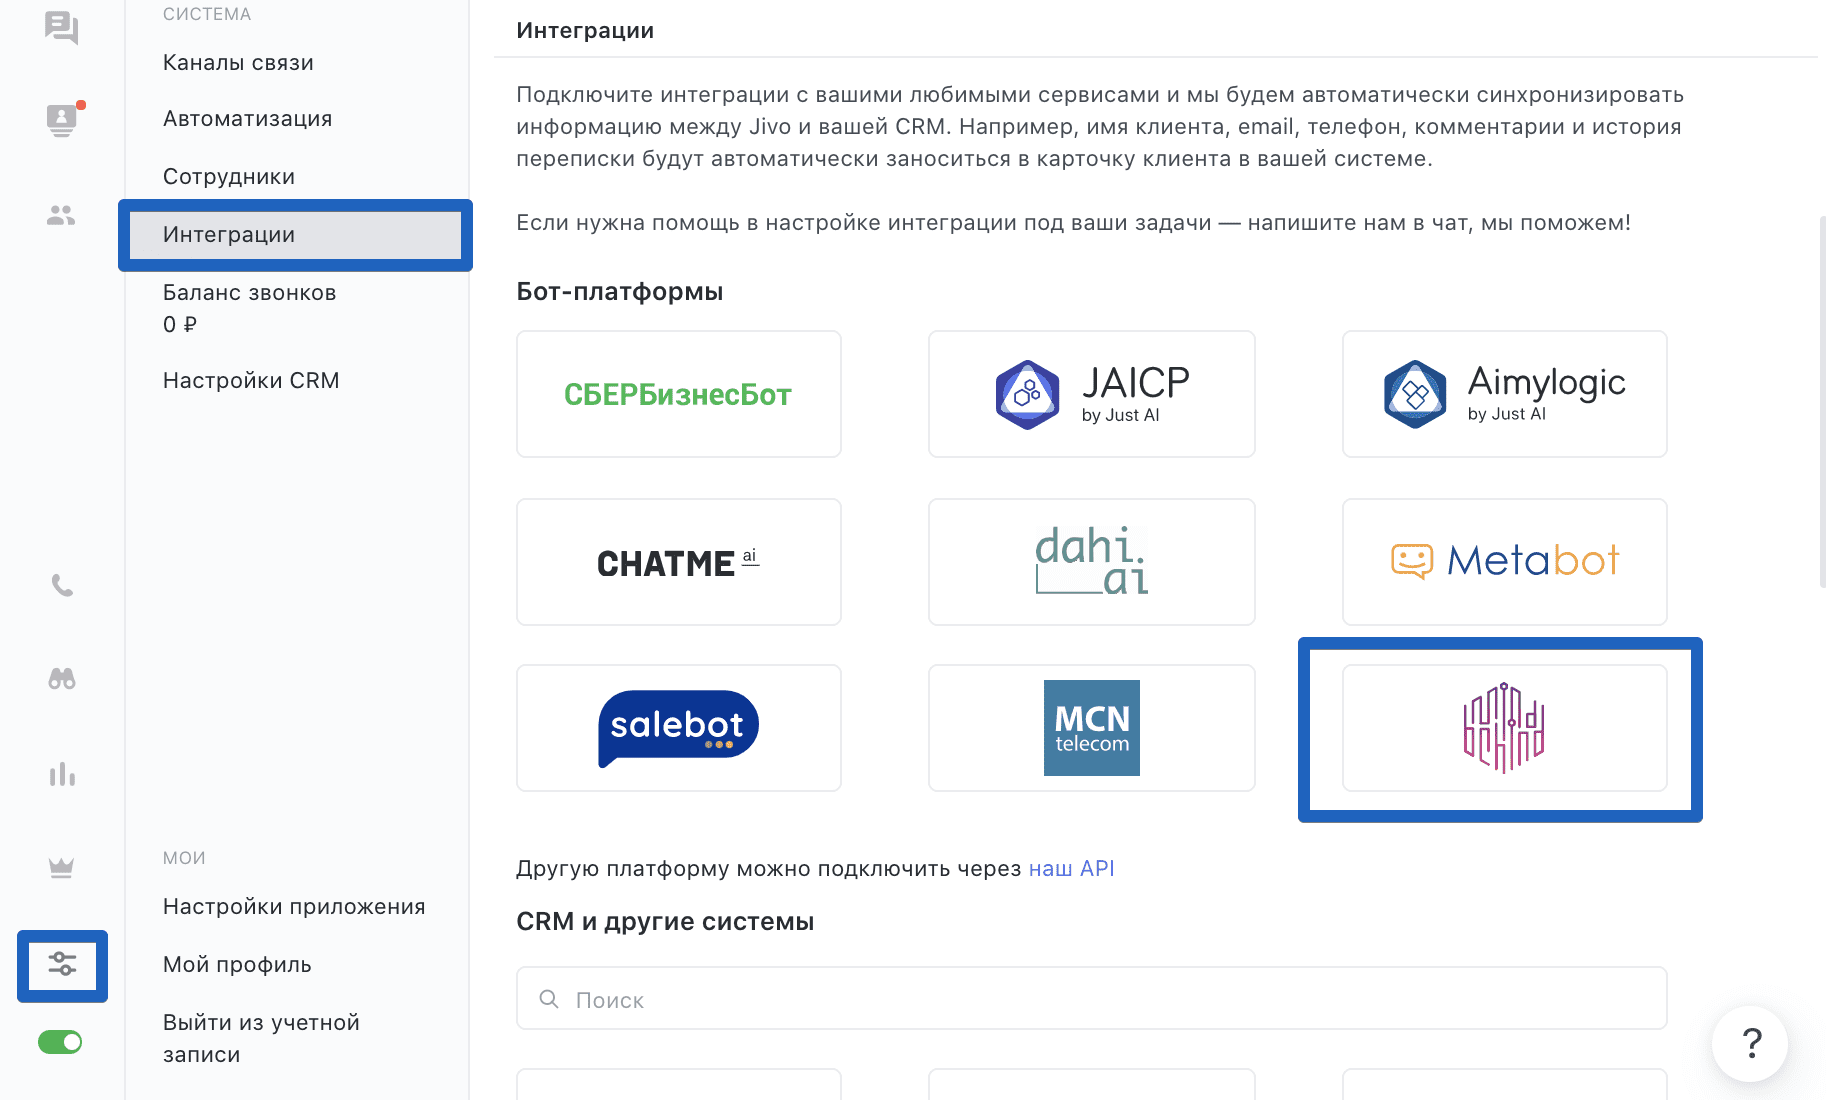The width and height of the screenshot is (1826, 1100).
Task: Open Баланс звонков menu item
Action: click(249, 308)
